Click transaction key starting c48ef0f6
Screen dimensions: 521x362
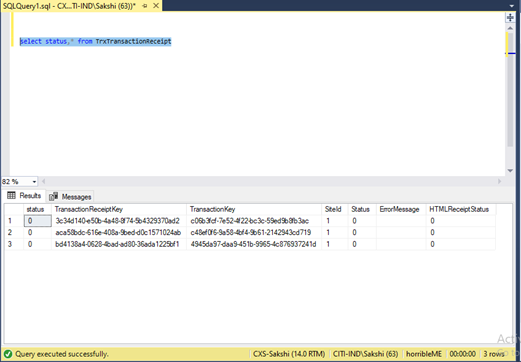click(254, 232)
